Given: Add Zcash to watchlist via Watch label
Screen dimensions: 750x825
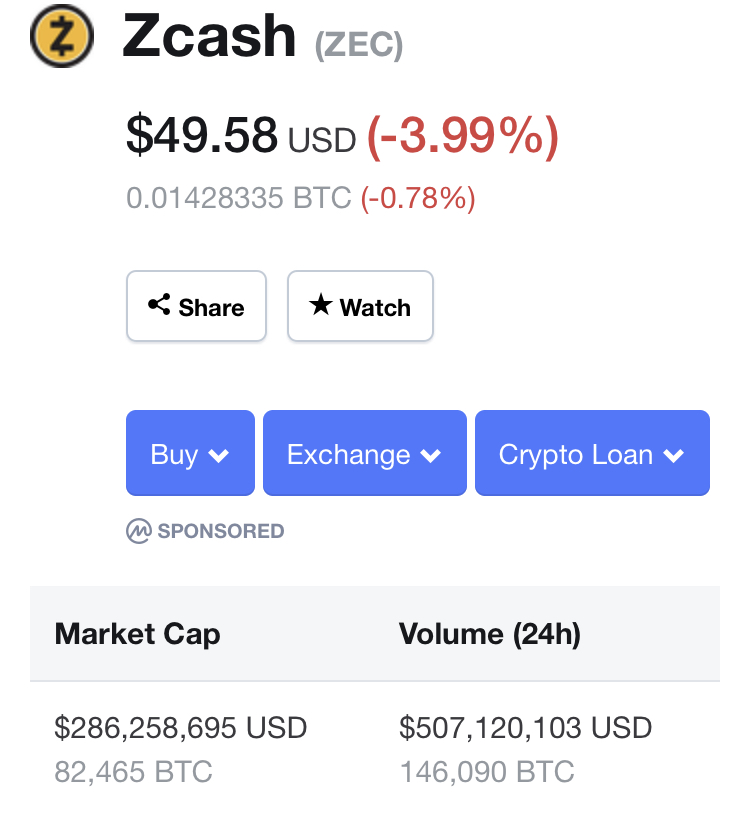Looking at the screenshot, I should (375, 308).
